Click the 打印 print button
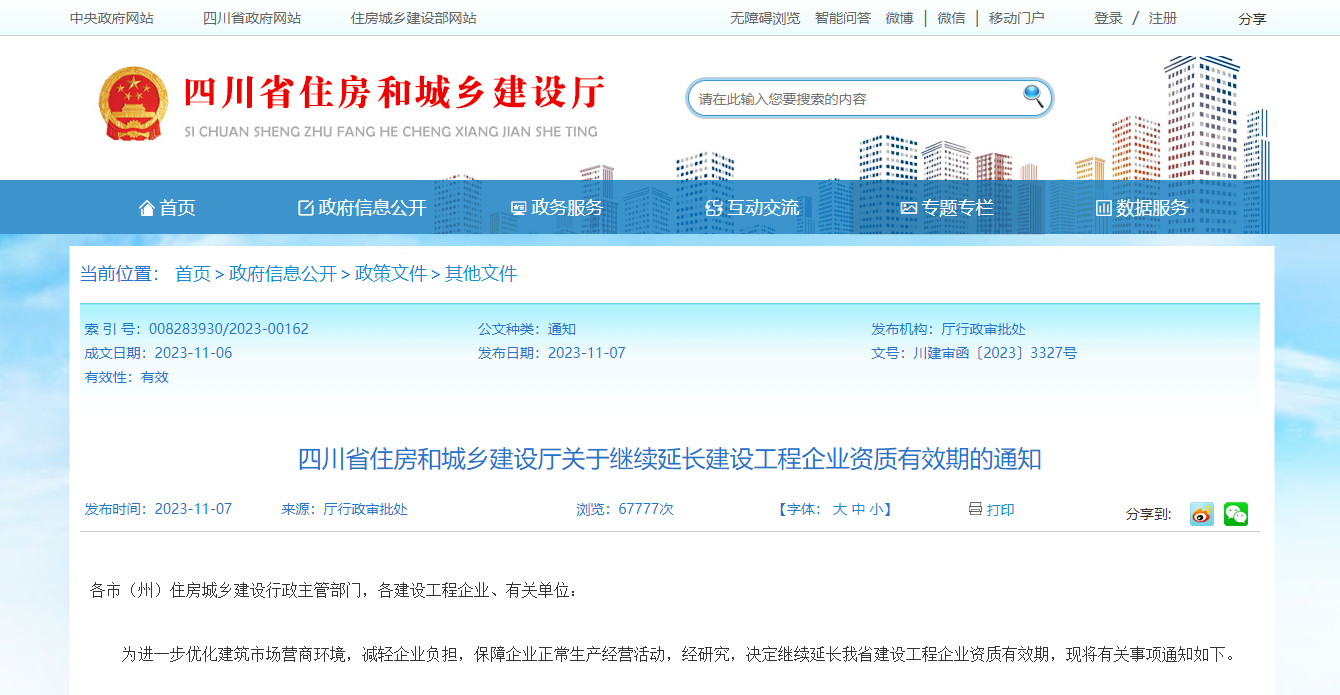The height and width of the screenshot is (695, 1340). 991,510
